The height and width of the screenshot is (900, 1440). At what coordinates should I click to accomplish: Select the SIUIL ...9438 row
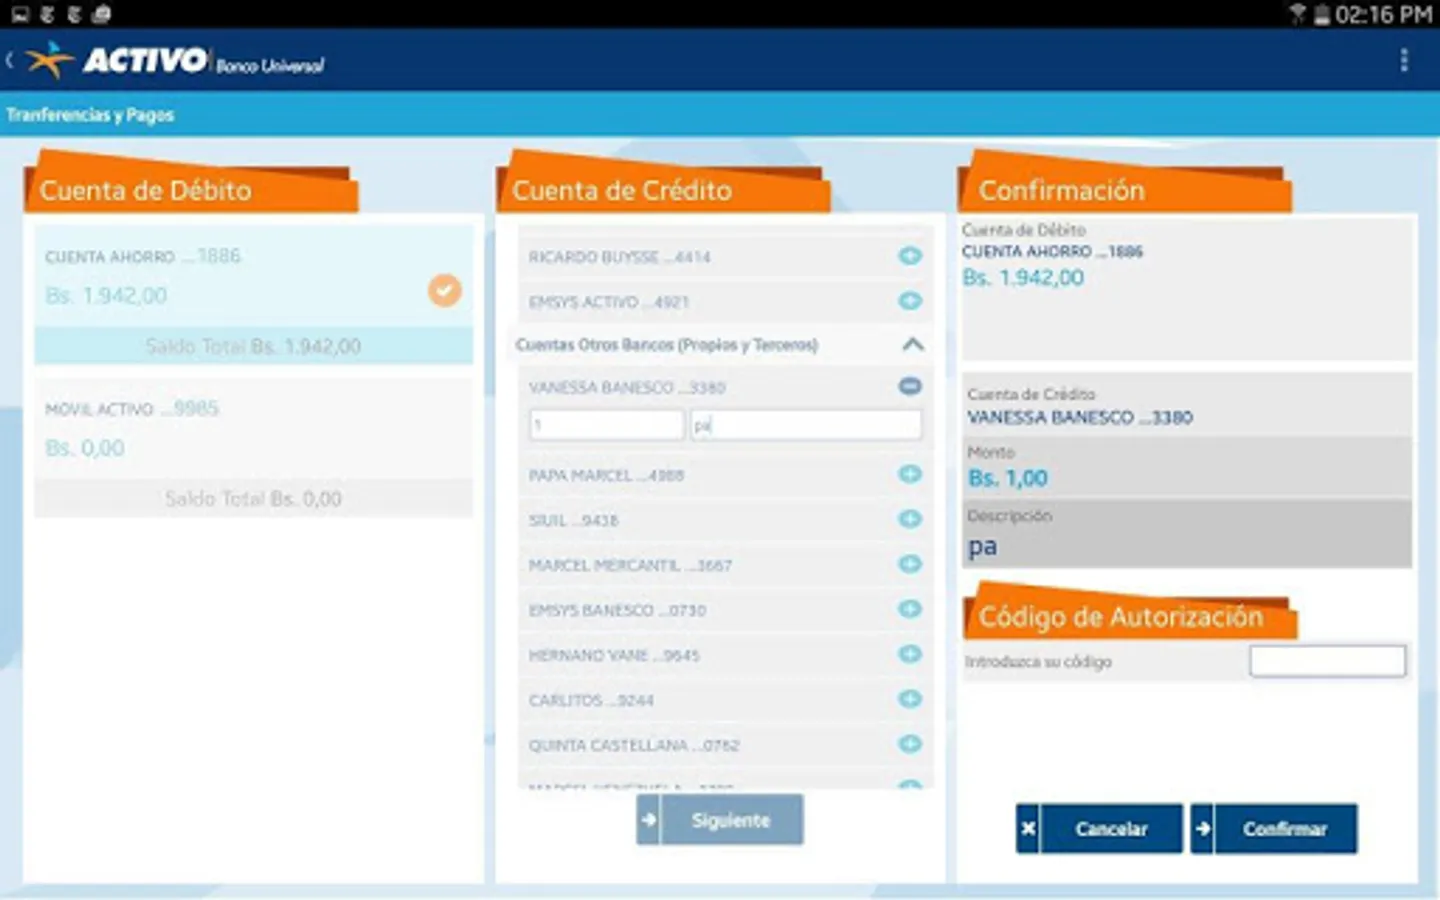coord(726,520)
